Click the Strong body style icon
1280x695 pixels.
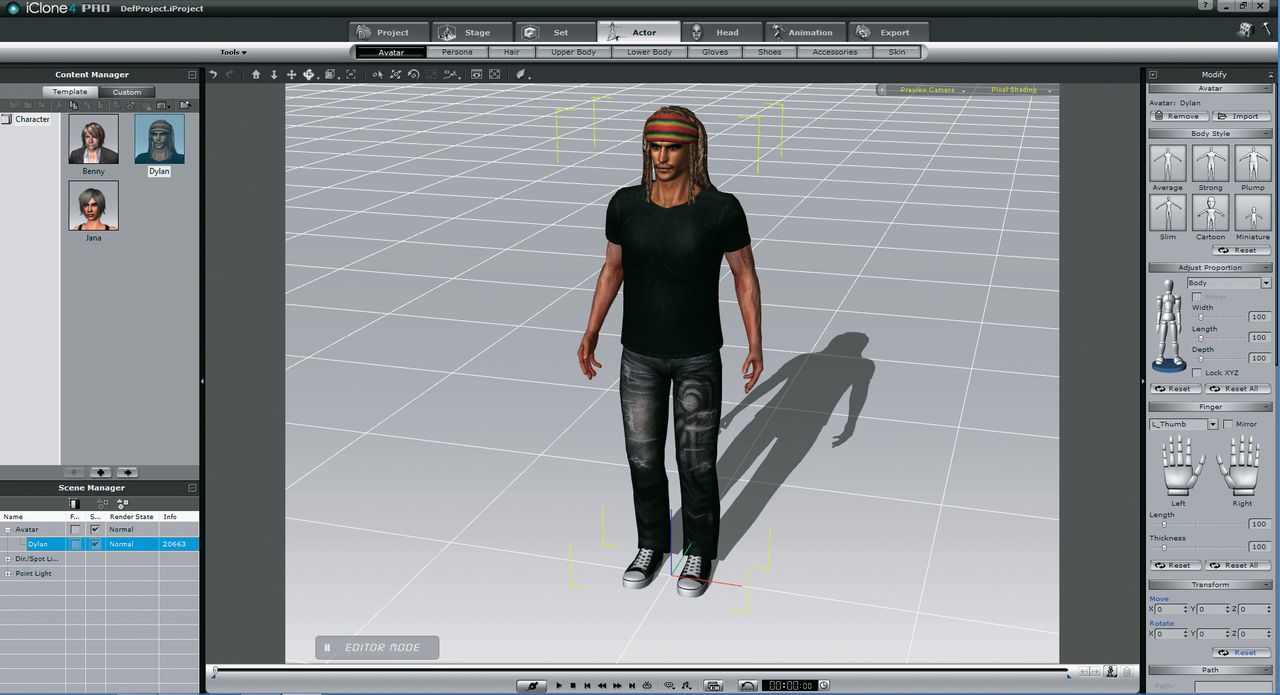click(1210, 164)
